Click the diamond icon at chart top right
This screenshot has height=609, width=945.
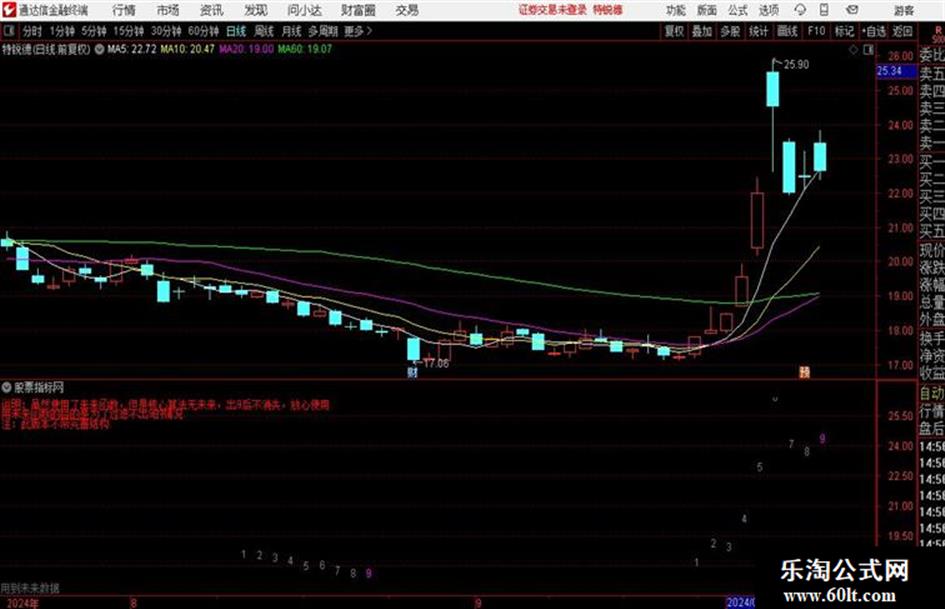(853, 50)
